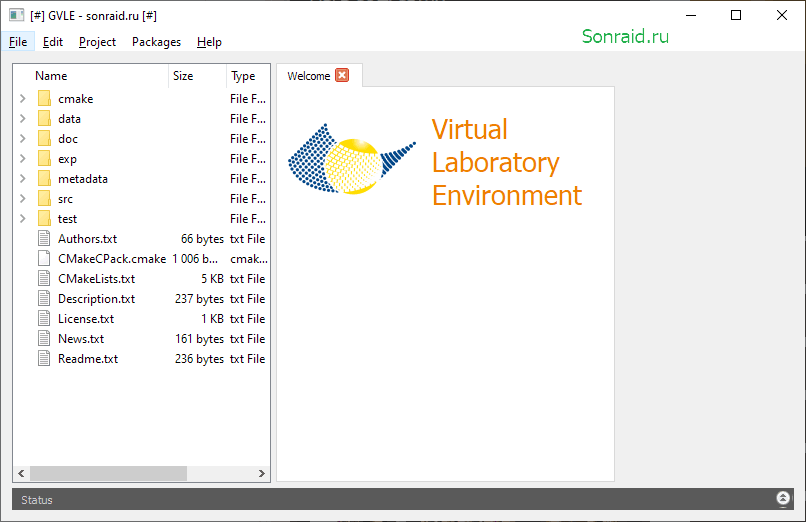Maximize the GVLE window
This screenshot has height=522, width=806.
click(736, 15)
